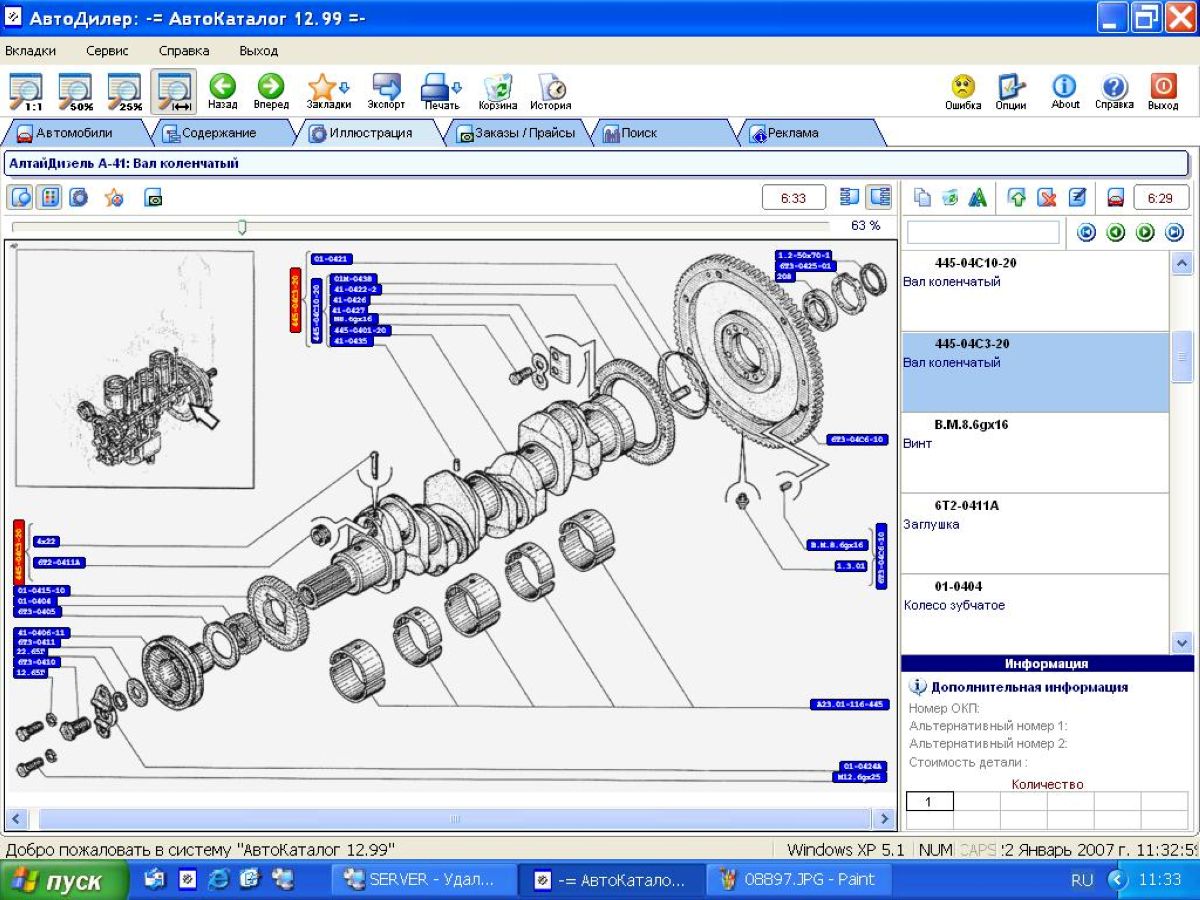This screenshot has height=900, width=1200.
Task: Click the Назад back arrow
Action: pyautogui.click(x=222, y=90)
